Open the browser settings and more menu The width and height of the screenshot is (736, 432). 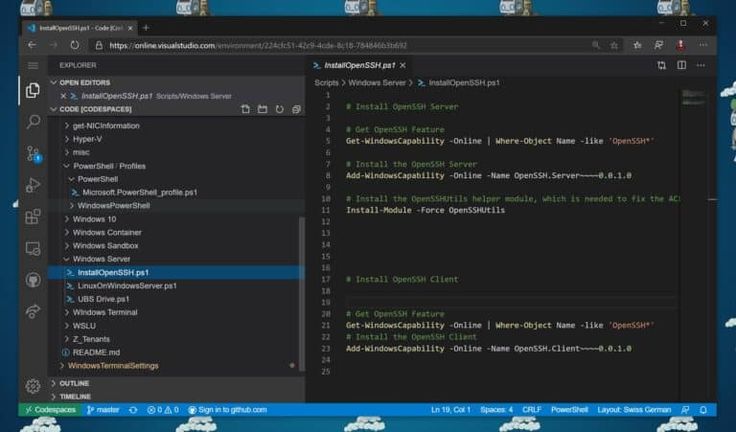[x=703, y=45]
